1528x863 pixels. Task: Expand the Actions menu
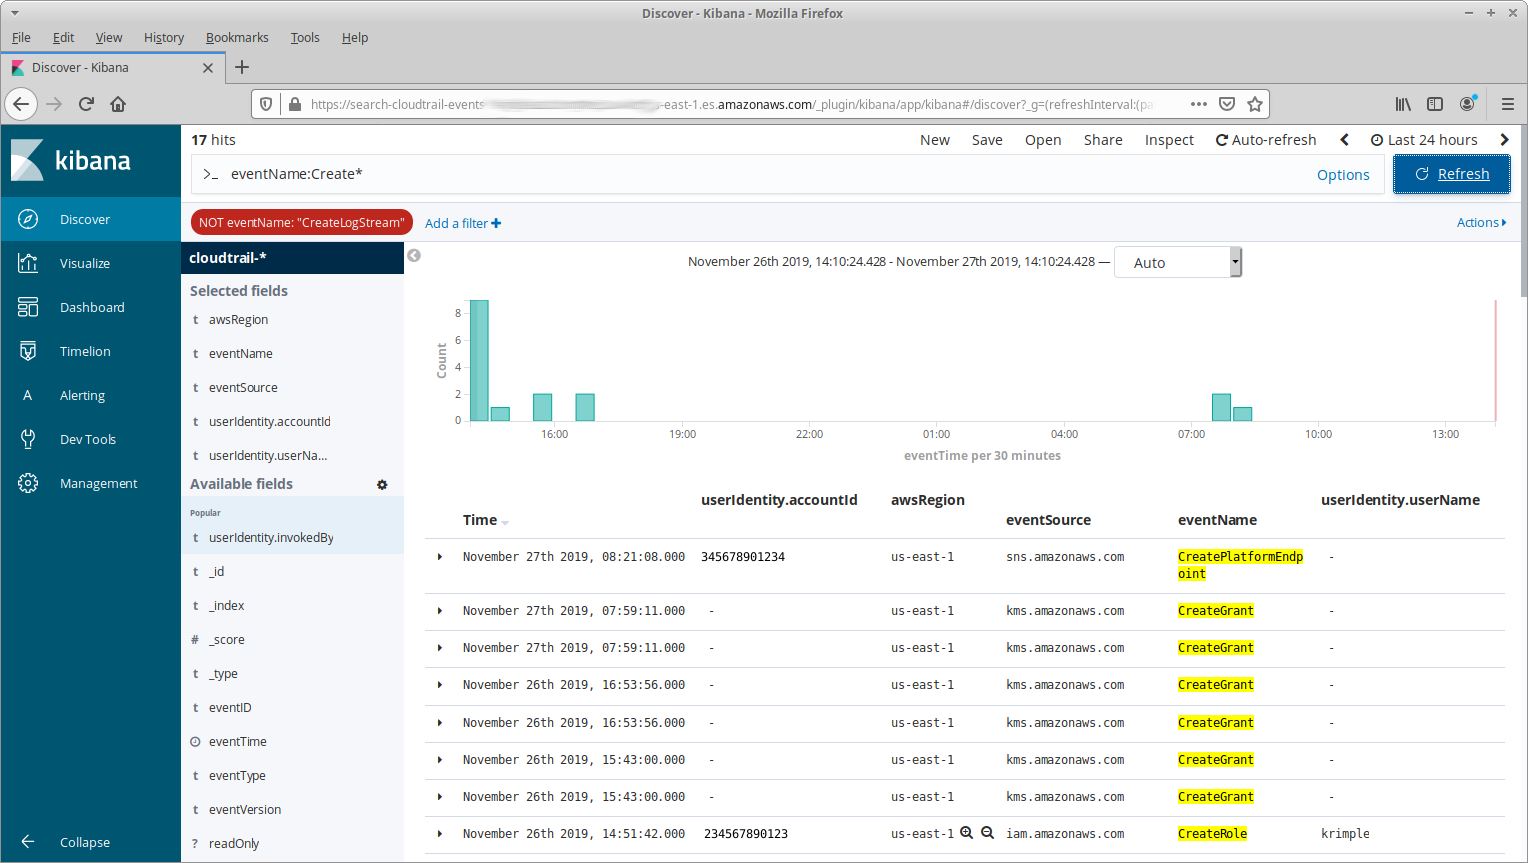click(x=1481, y=222)
